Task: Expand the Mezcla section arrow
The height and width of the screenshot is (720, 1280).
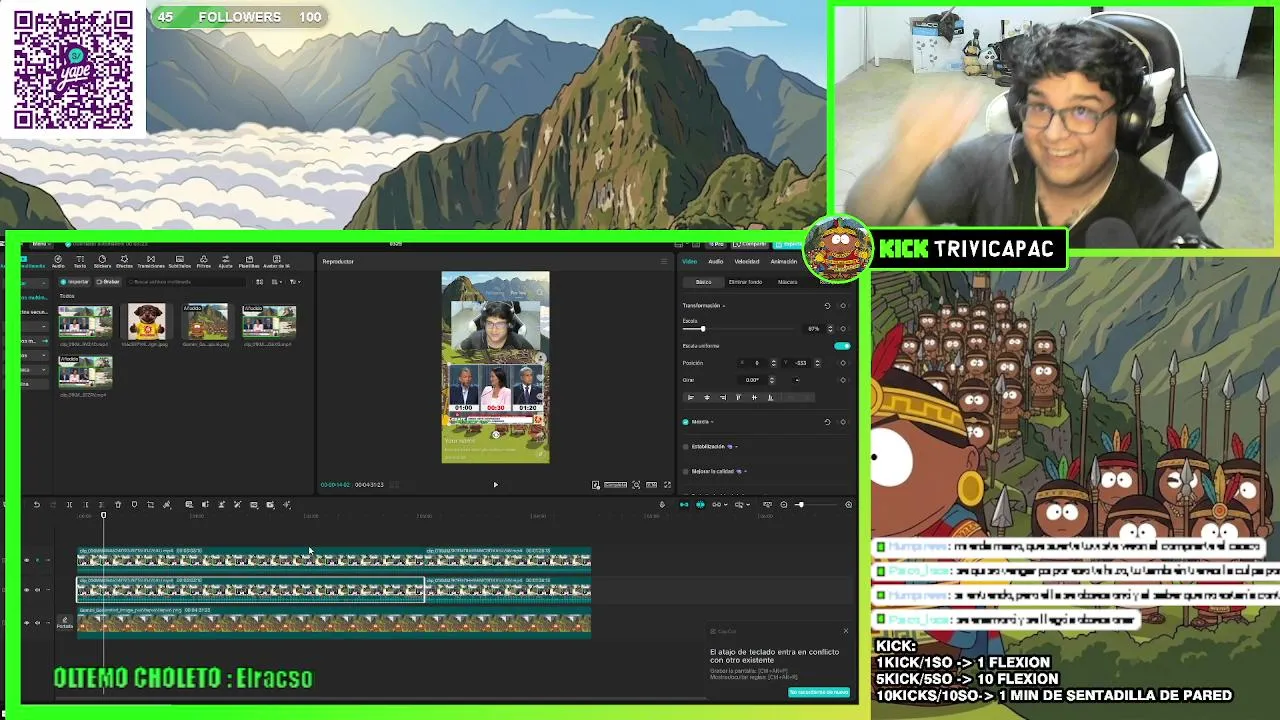Action: point(712,422)
